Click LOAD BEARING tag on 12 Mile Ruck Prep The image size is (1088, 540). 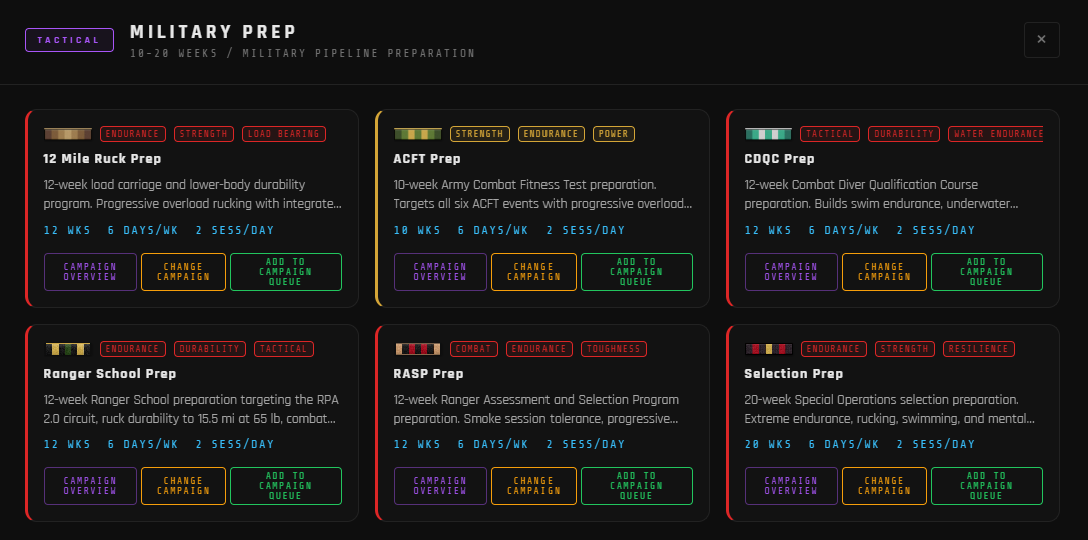pyautogui.click(x=284, y=134)
